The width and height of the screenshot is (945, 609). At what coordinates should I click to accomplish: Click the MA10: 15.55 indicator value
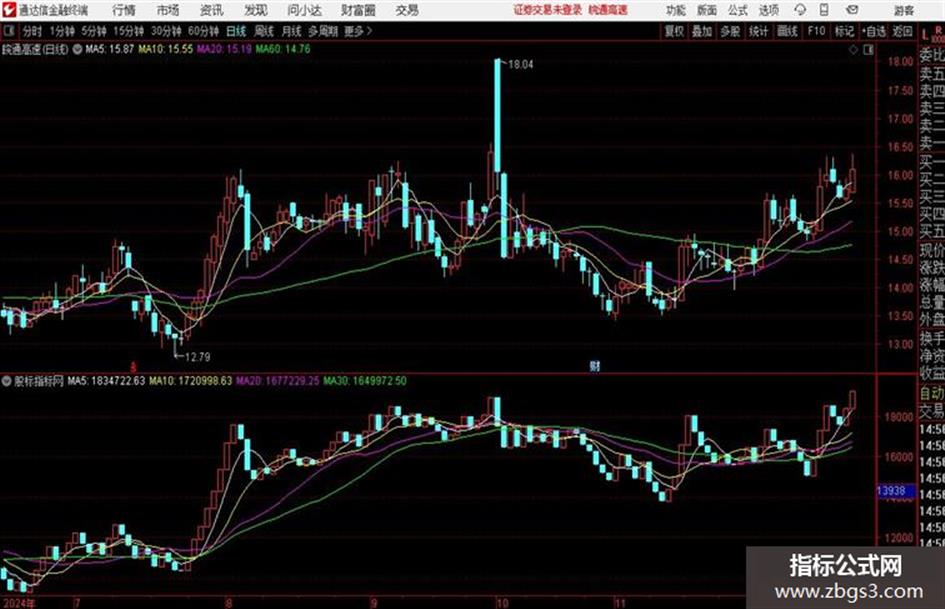166,49
